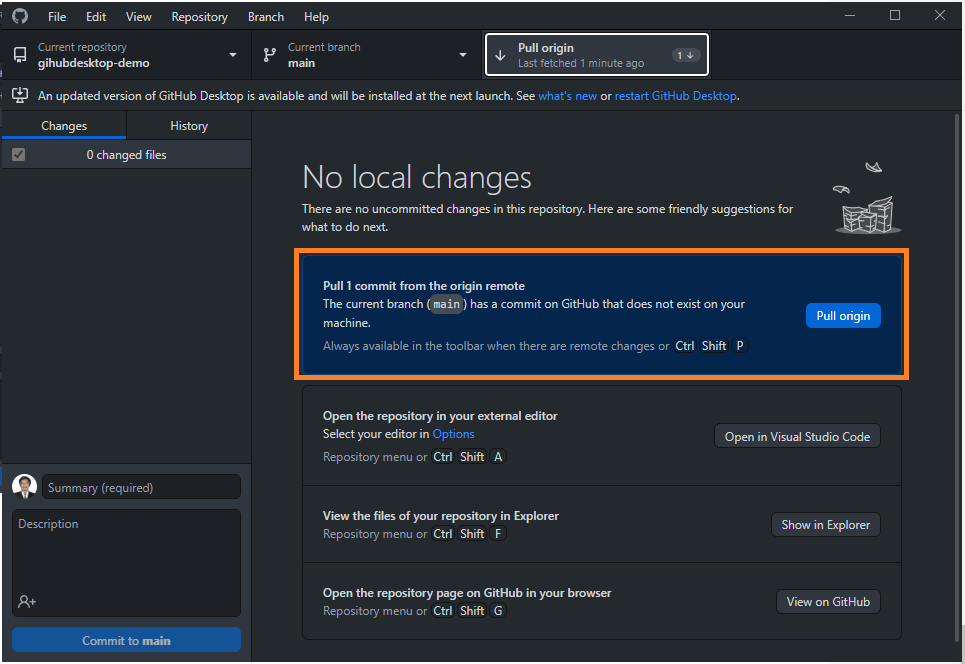Image resolution: width=965 pixels, height=664 pixels.
Task: Click the '0 changed files' label
Action: [x=126, y=155]
